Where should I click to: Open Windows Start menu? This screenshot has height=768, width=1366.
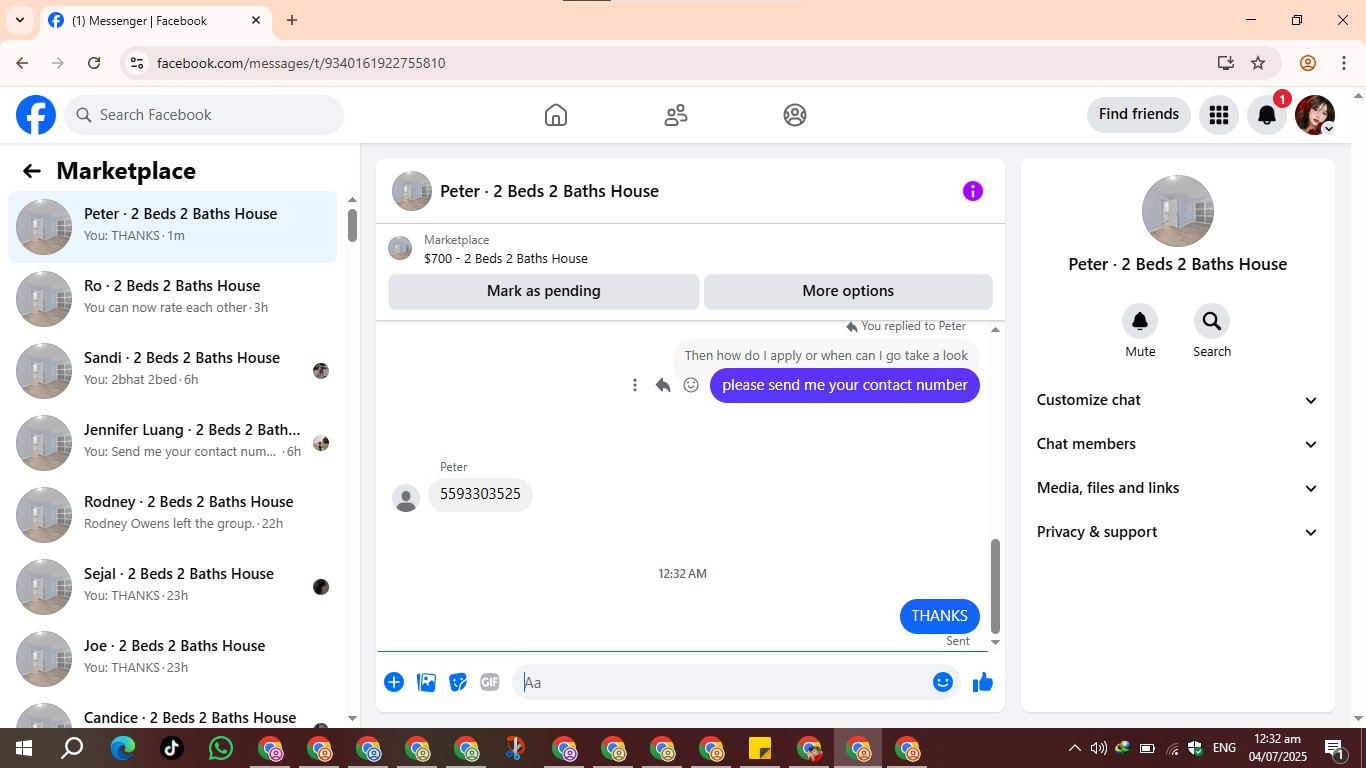pyautogui.click(x=24, y=748)
